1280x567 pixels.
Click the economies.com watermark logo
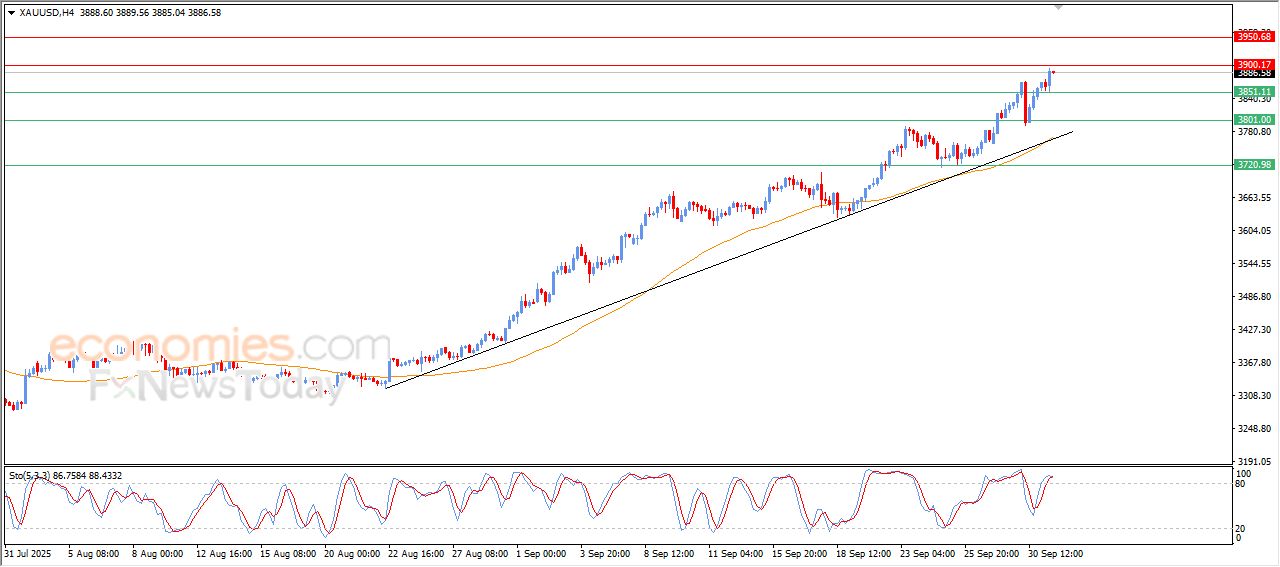(220, 347)
